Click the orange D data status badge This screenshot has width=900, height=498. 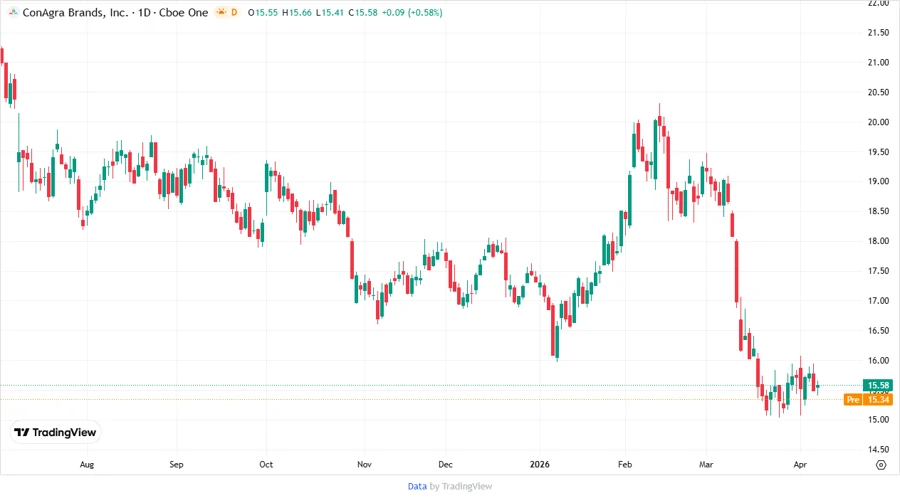234,12
